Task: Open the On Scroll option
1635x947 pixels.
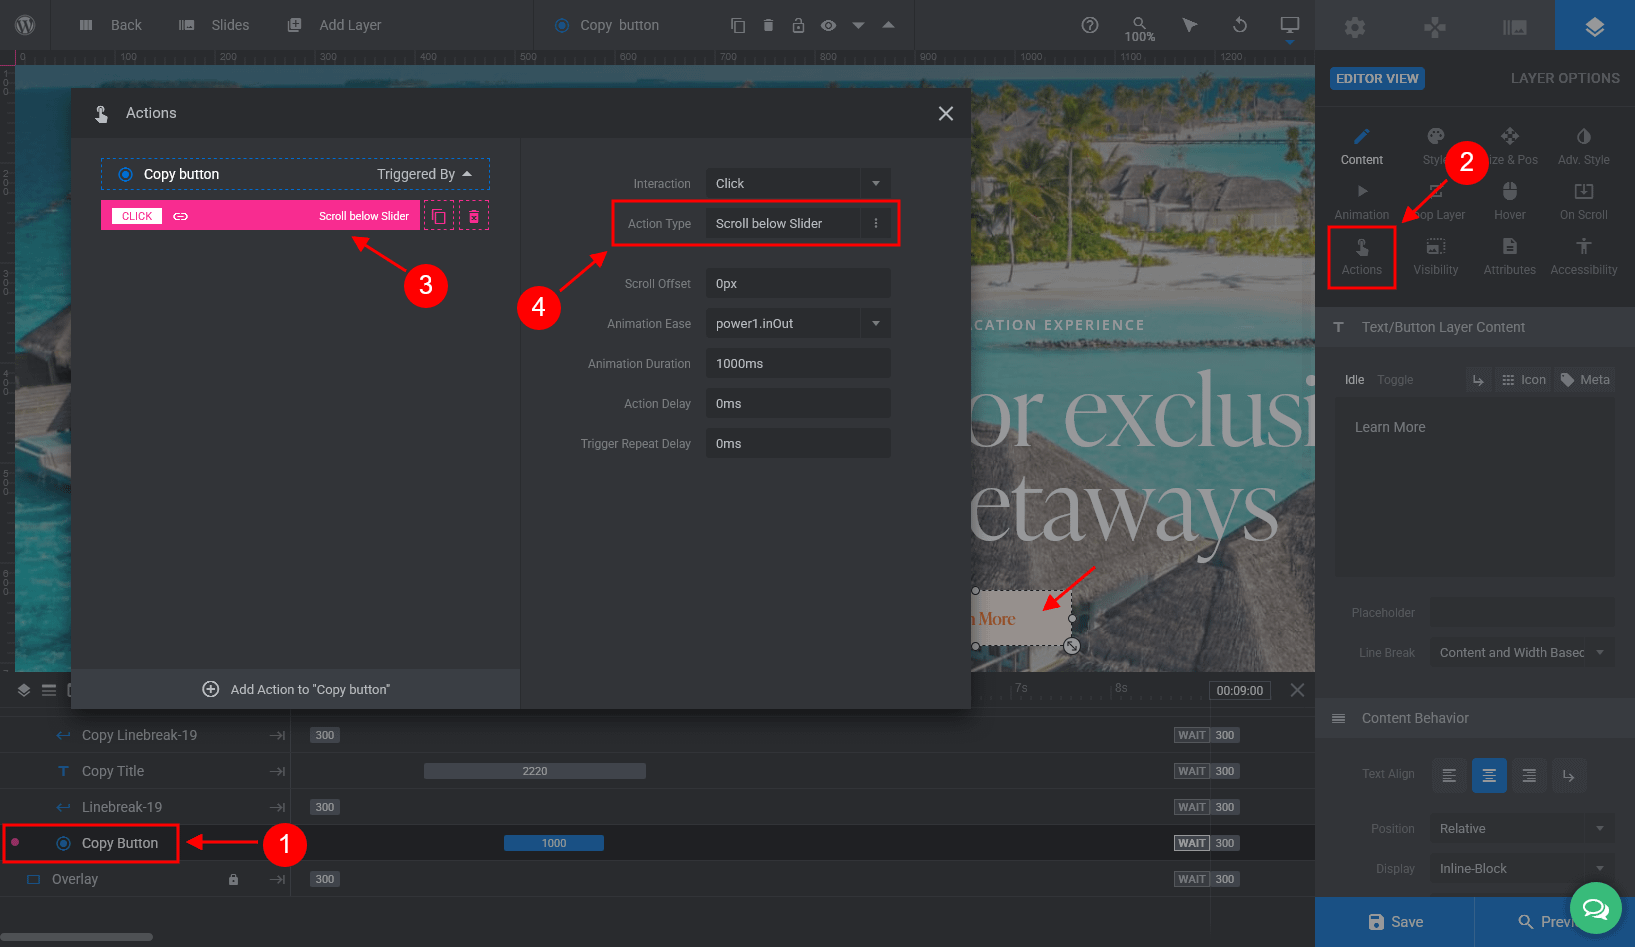Action: 1584,201
